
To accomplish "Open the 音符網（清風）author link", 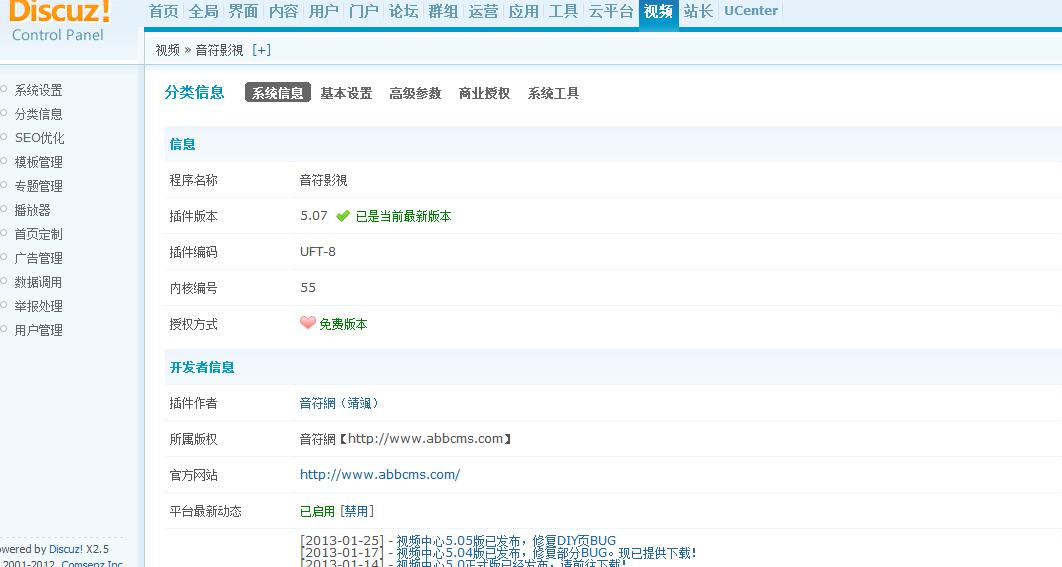I will point(341,403).
